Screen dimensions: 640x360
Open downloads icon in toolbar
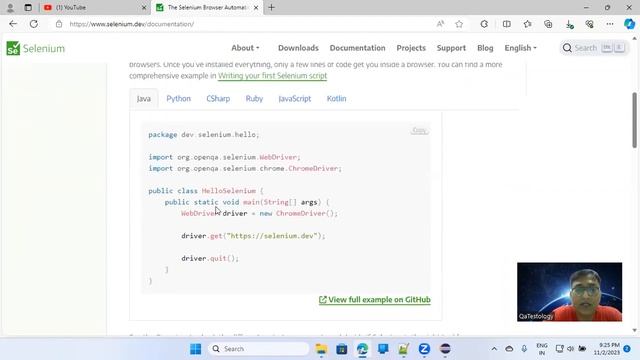tap(569, 24)
